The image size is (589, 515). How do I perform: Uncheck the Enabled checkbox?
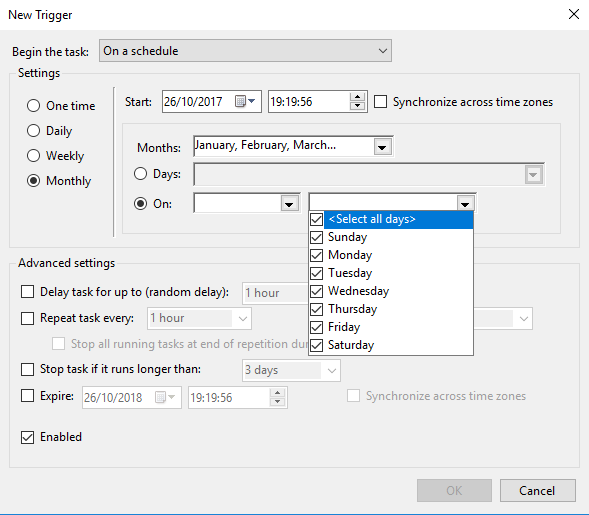[27, 437]
